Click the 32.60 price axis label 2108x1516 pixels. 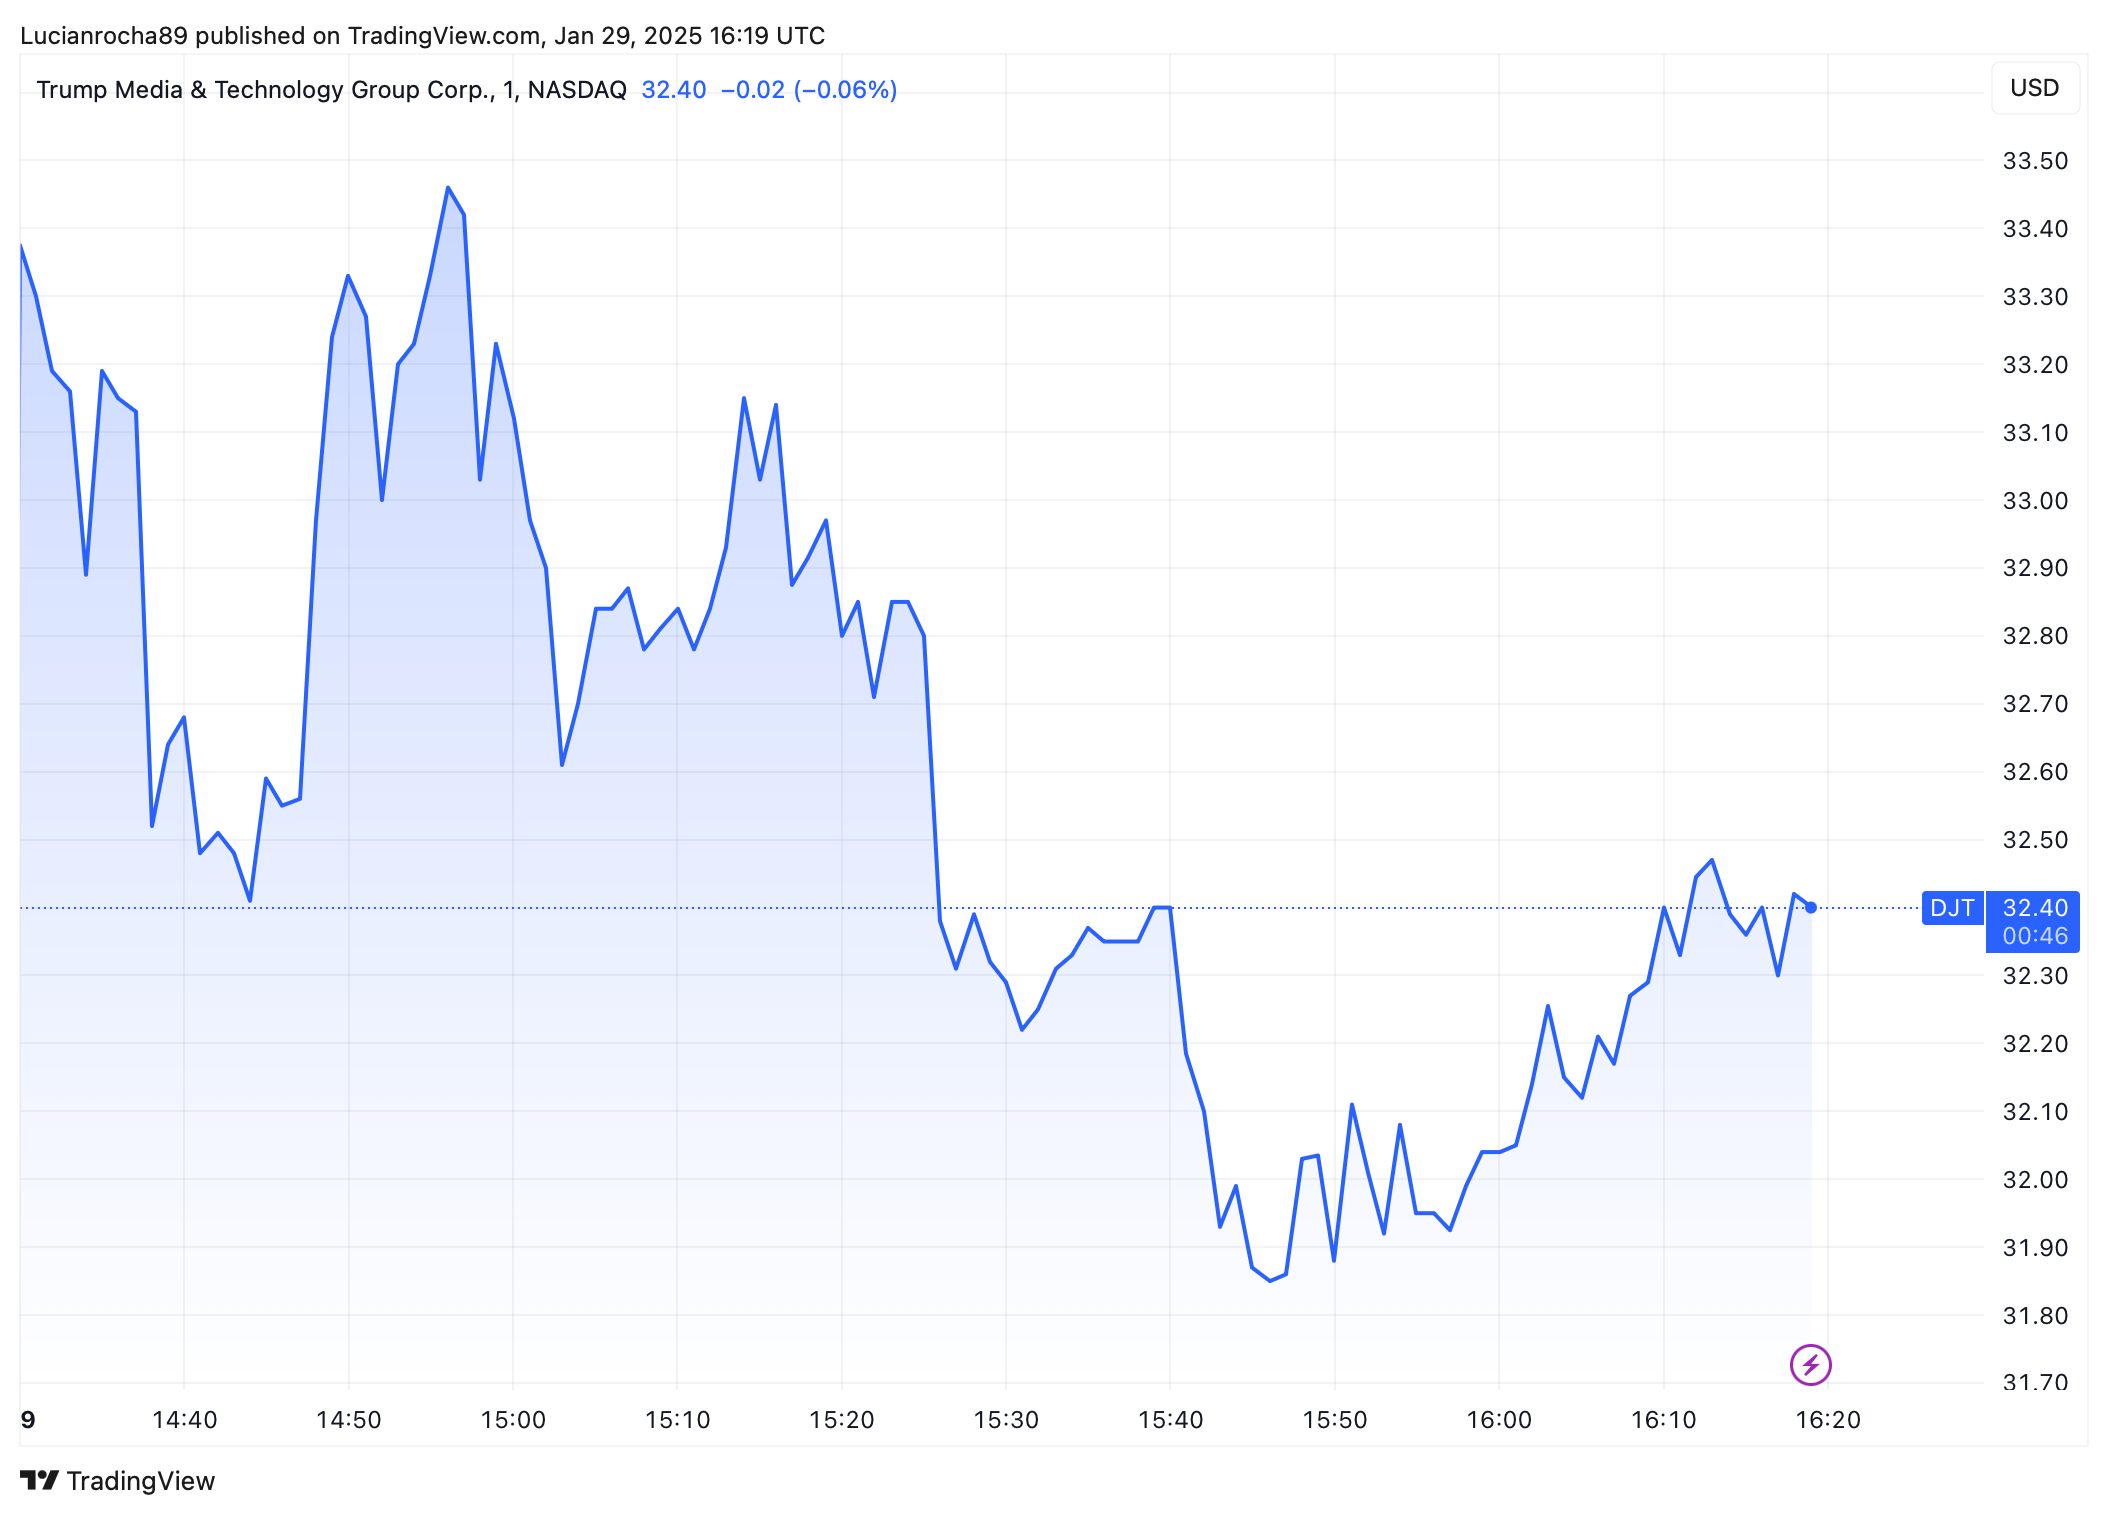point(2035,772)
